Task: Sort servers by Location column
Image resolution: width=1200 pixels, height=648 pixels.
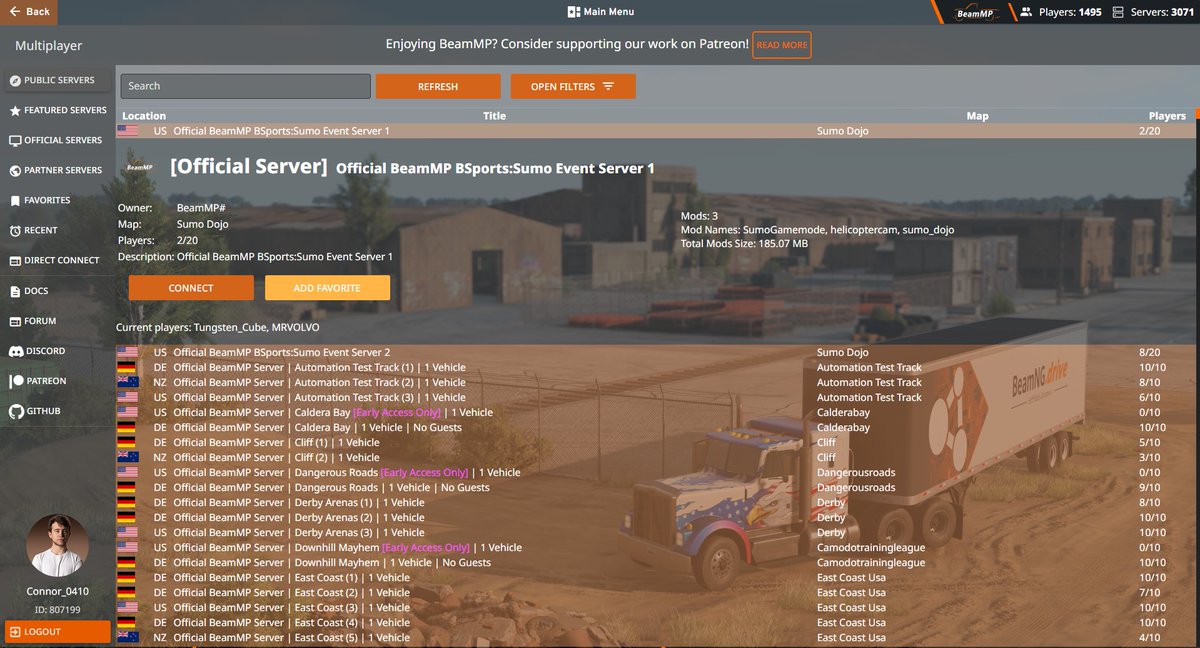Action: pos(144,116)
